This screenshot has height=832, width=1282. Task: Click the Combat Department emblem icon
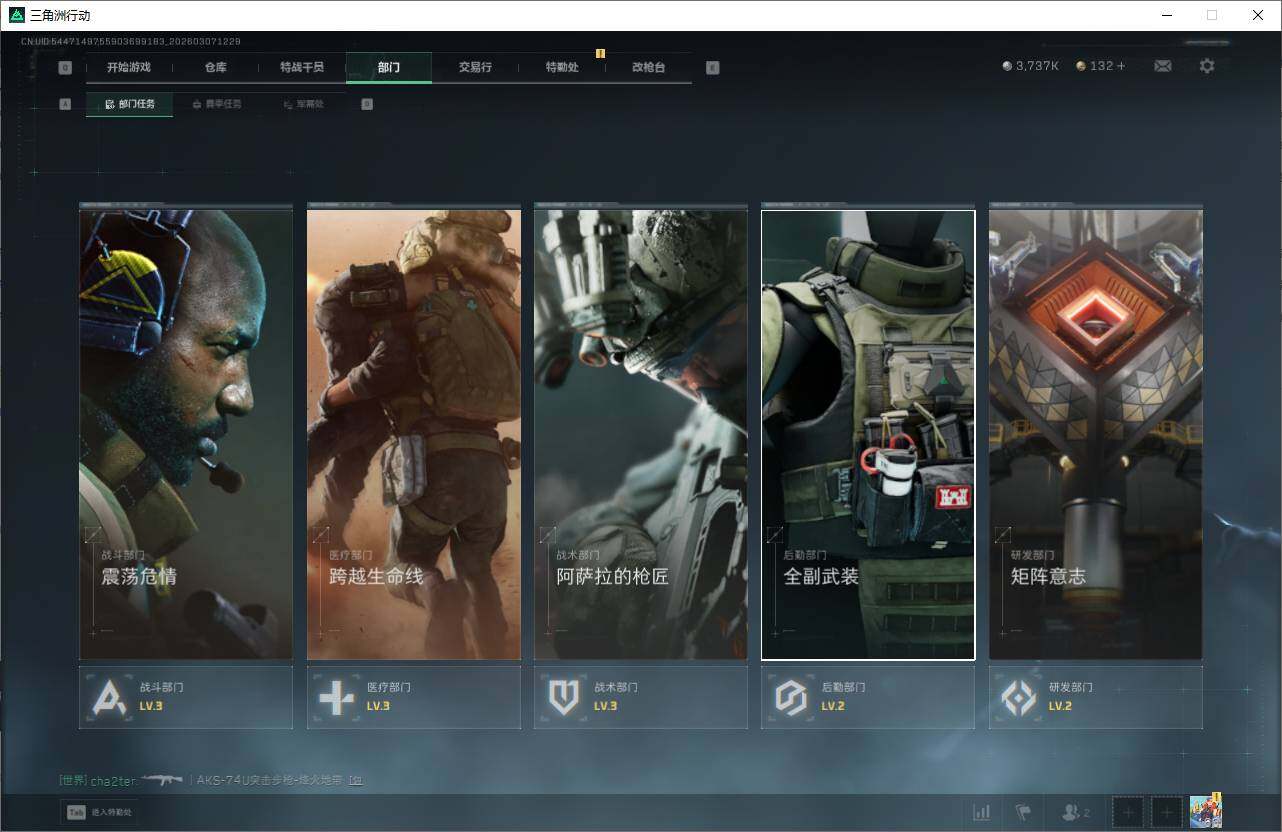(109, 697)
